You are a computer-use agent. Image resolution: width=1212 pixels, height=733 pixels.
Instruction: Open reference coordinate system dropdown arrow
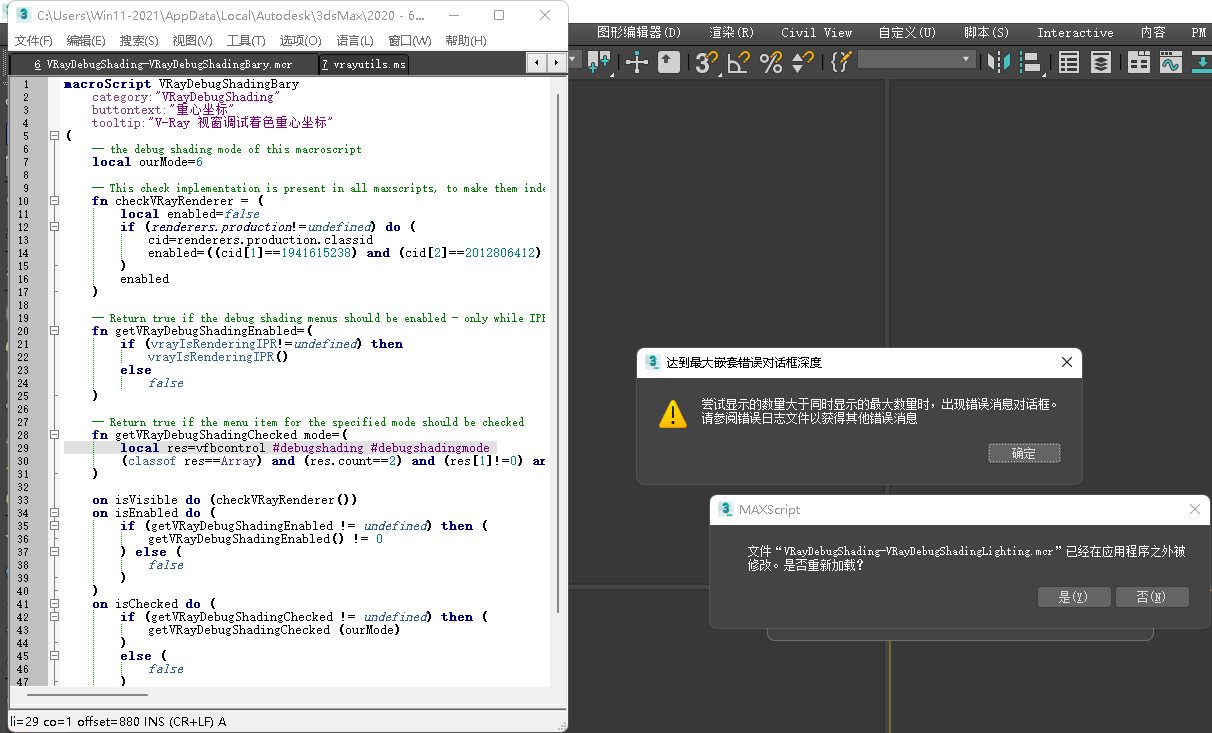click(x=573, y=60)
